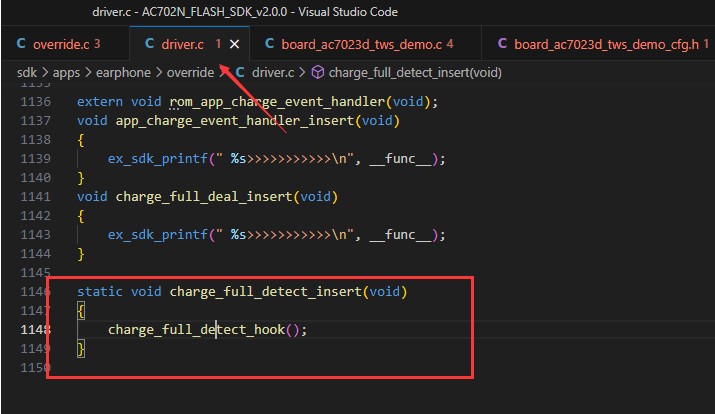Close the driver.c tab
Screen dimensions: 715x414
coord(234,44)
